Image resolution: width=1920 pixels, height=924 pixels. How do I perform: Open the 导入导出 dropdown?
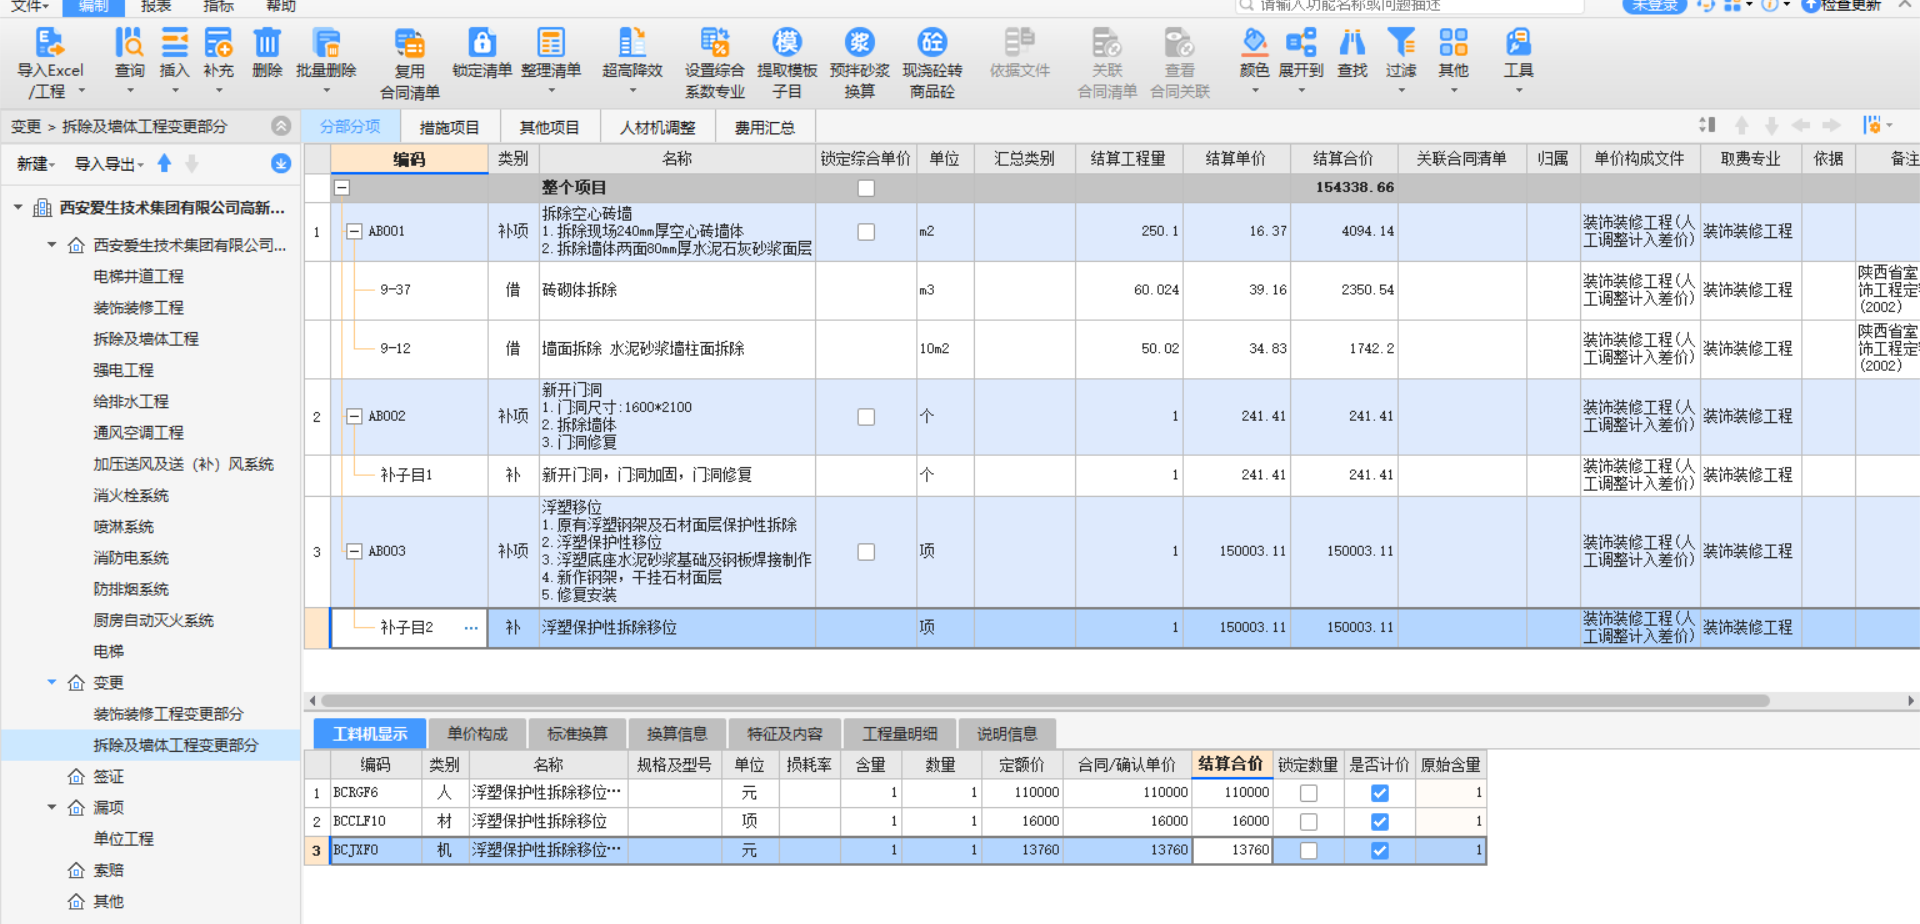[x=109, y=164]
